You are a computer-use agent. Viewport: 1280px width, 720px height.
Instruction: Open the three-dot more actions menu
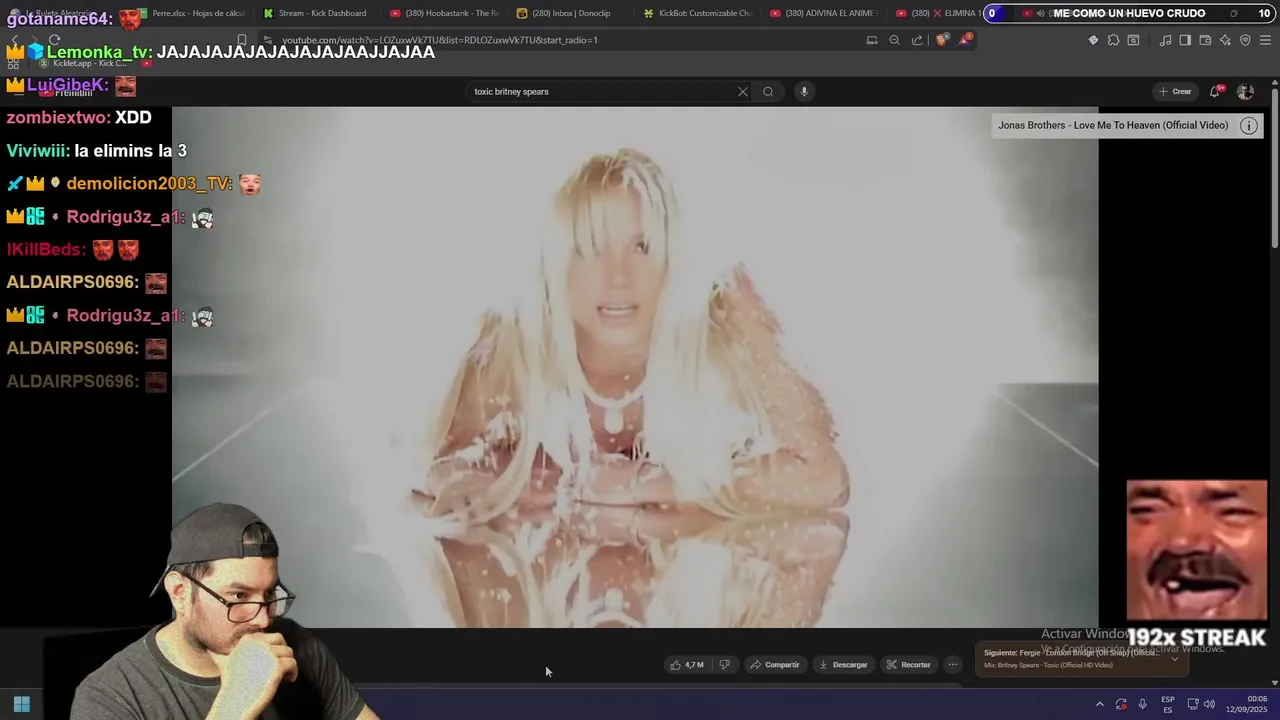coord(953,665)
